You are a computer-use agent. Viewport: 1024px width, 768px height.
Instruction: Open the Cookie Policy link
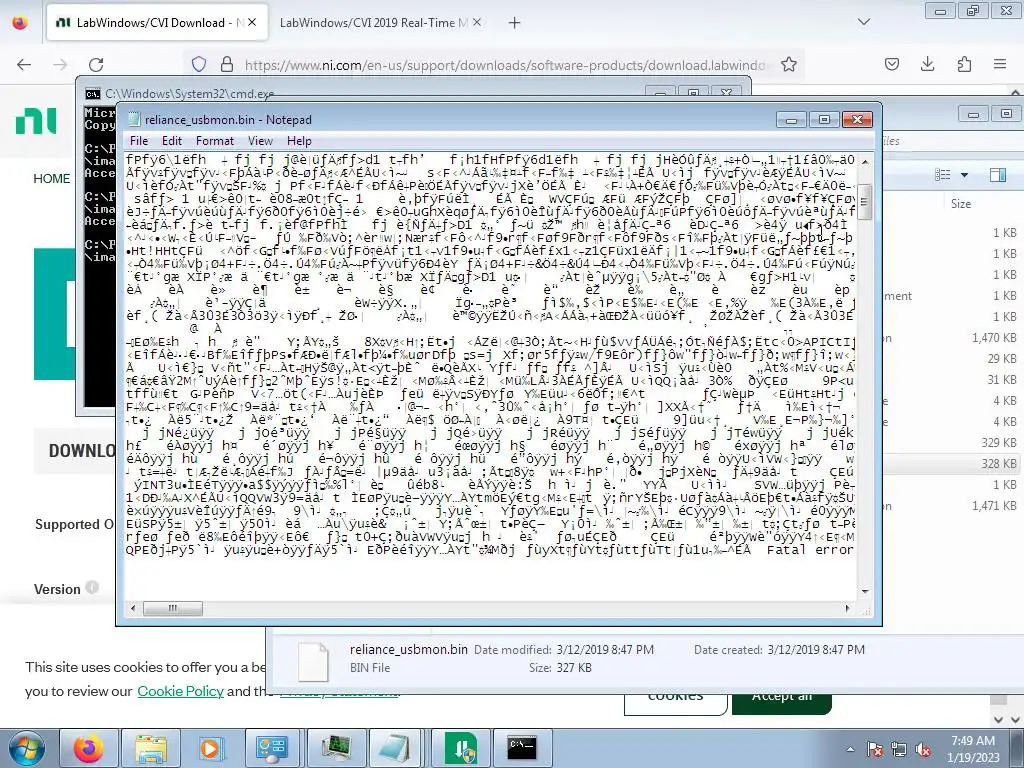click(180, 691)
